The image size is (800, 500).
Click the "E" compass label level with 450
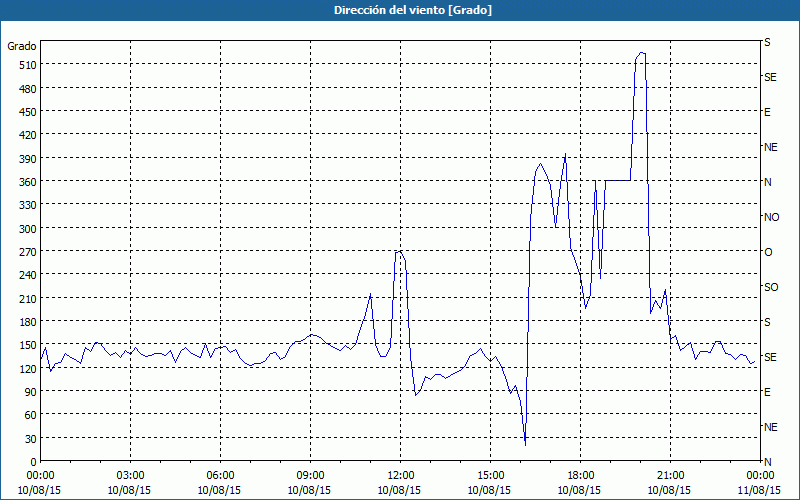click(x=767, y=112)
